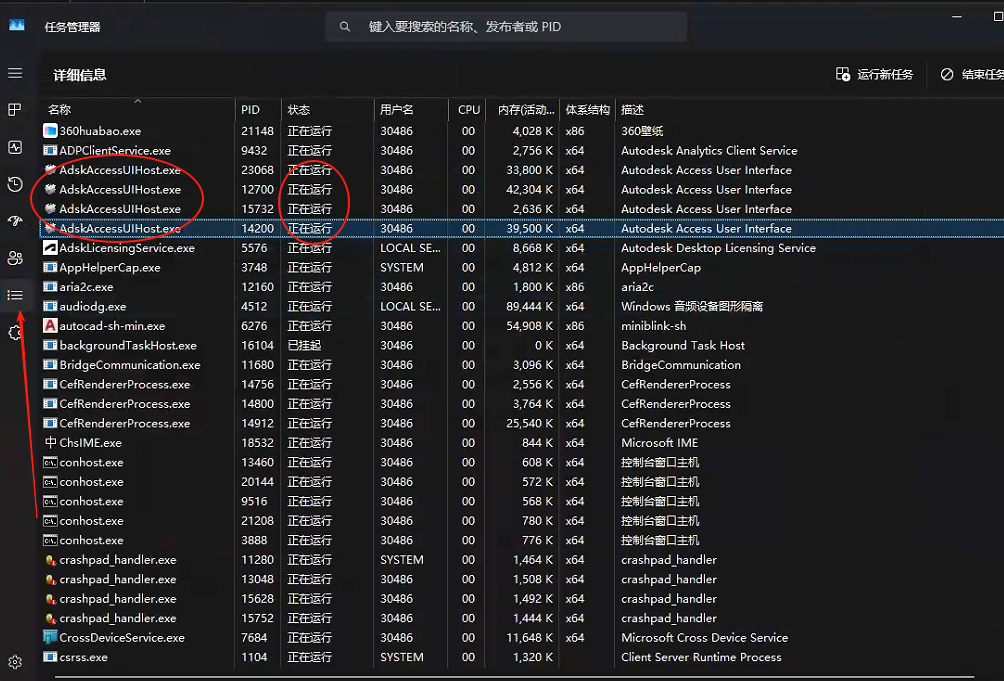Click description 'Windows 音频设备图形隔离'

coord(692,307)
